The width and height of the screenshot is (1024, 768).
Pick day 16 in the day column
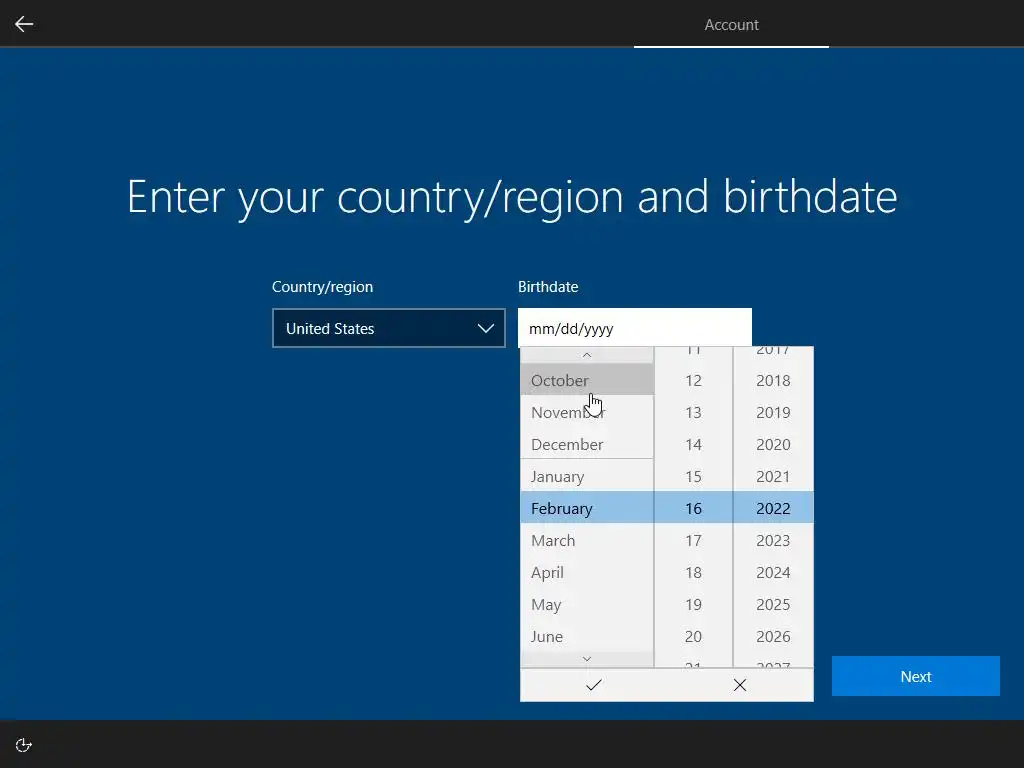coord(694,508)
